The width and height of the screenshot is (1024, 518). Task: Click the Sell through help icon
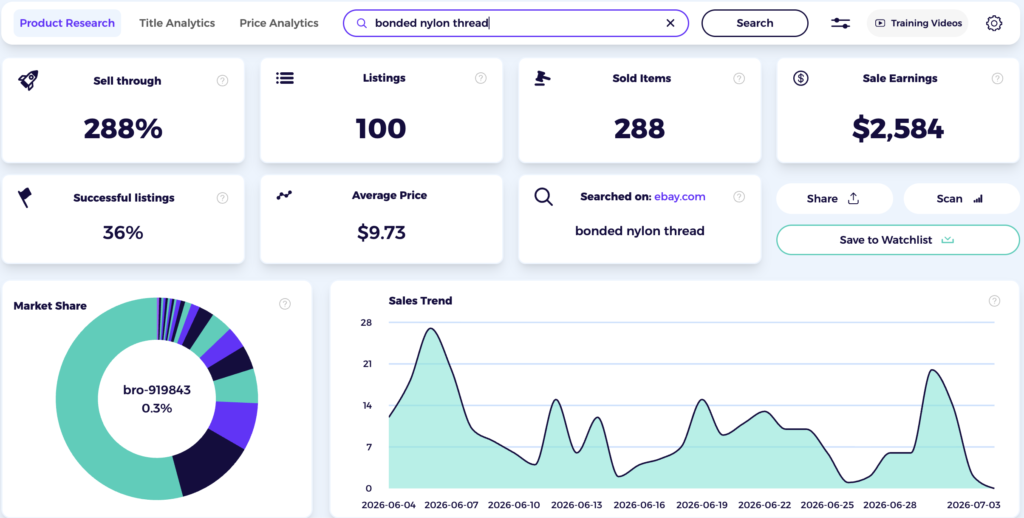223,81
